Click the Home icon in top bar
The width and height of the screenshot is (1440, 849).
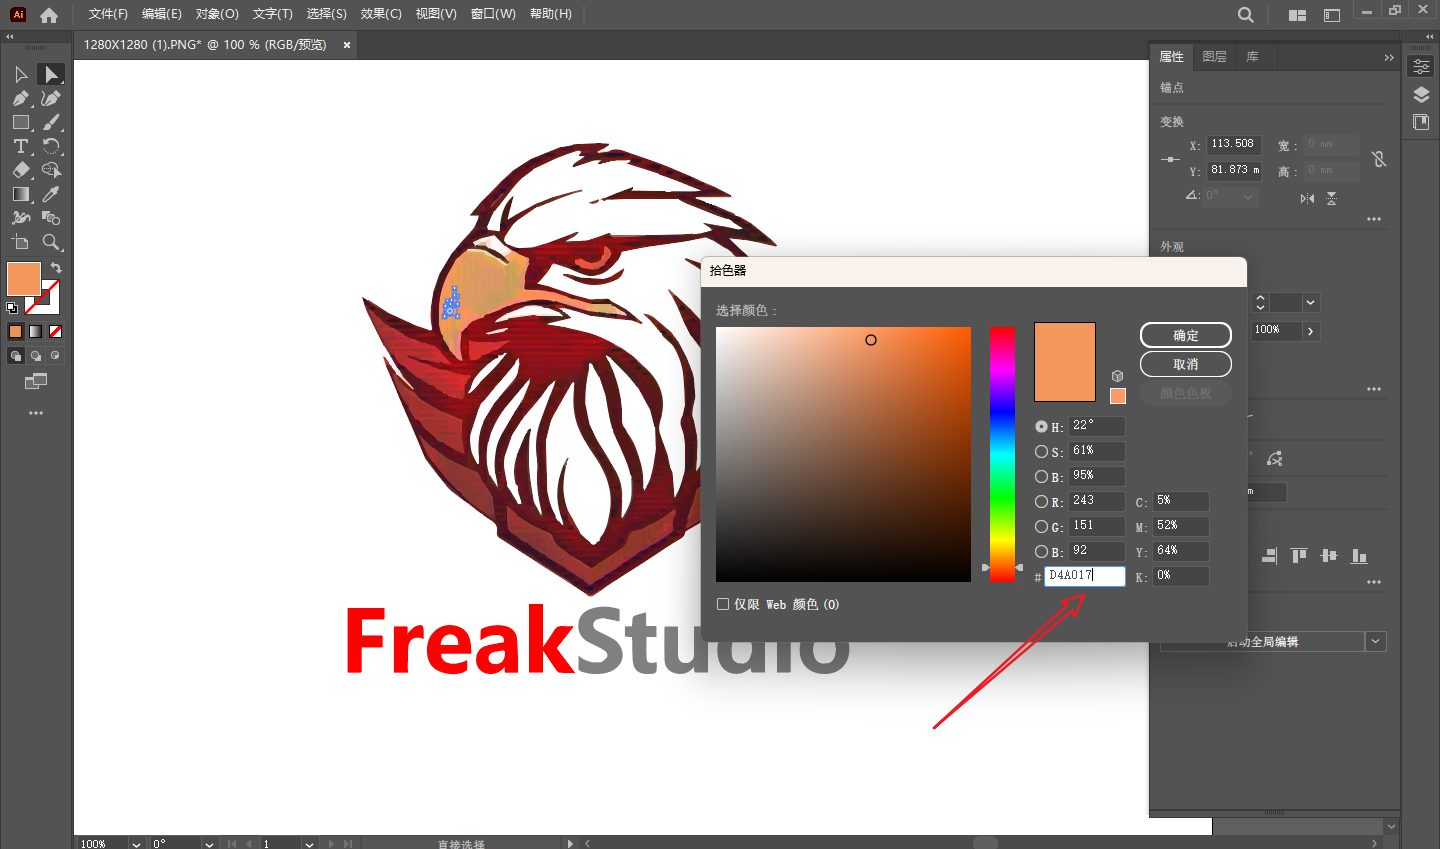pyautogui.click(x=49, y=15)
